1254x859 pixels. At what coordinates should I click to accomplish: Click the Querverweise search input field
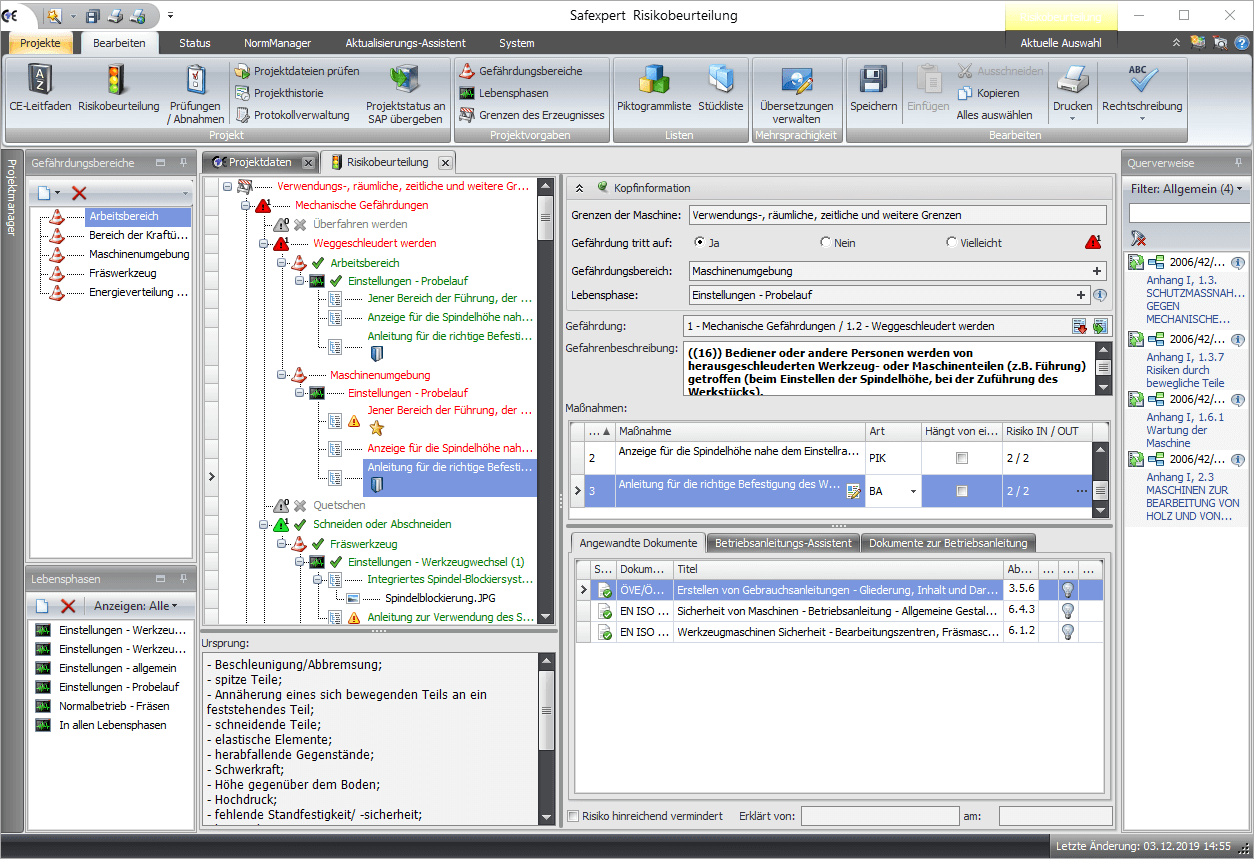click(1188, 213)
